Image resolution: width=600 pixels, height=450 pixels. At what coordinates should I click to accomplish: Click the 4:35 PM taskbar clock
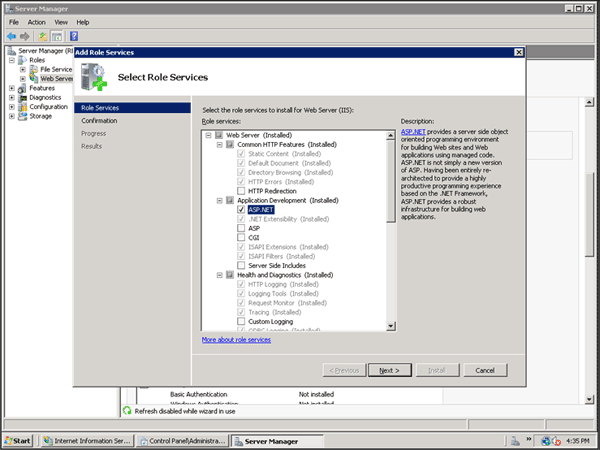578,441
